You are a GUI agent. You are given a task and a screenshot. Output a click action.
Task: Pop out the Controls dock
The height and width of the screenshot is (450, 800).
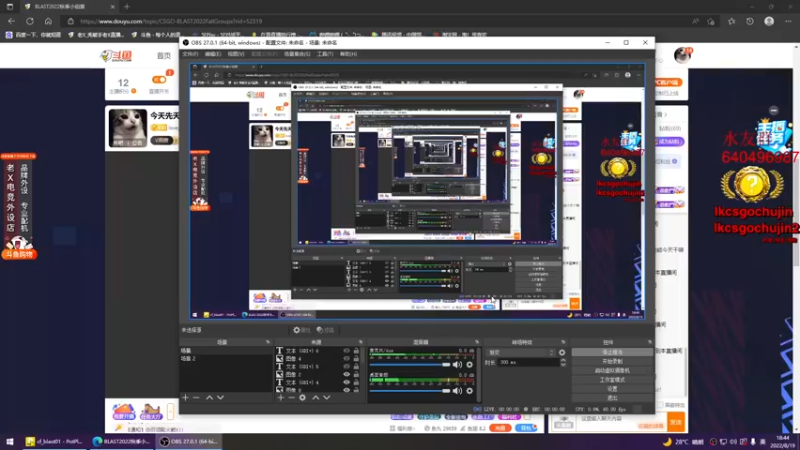point(649,342)
